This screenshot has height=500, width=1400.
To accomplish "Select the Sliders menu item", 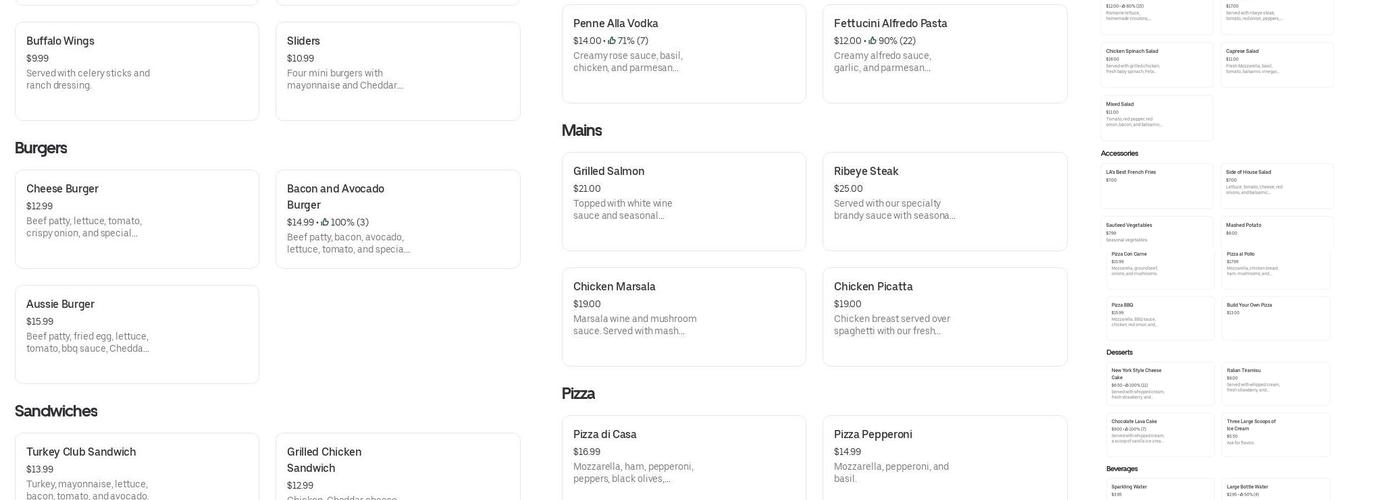I will point(397,71).
